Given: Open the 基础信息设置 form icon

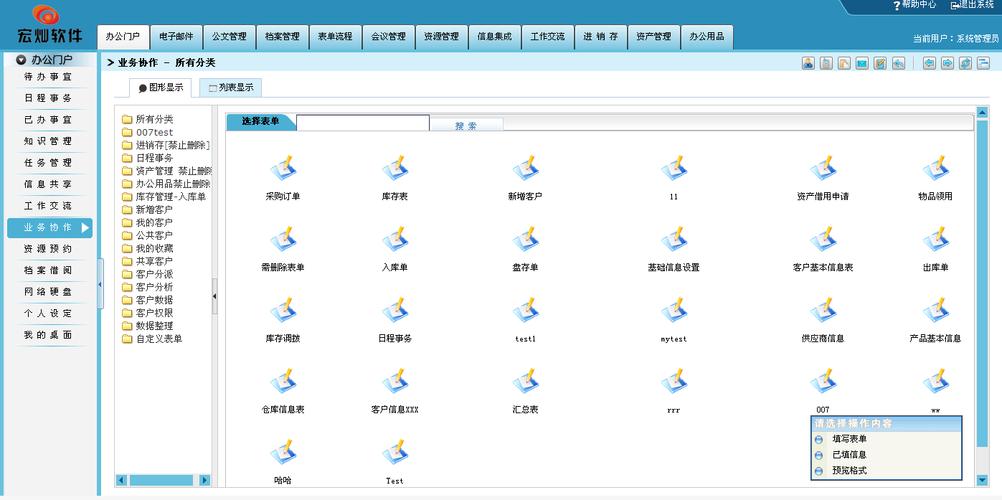Looking at the screenshot, I should [x=674, y=240].
